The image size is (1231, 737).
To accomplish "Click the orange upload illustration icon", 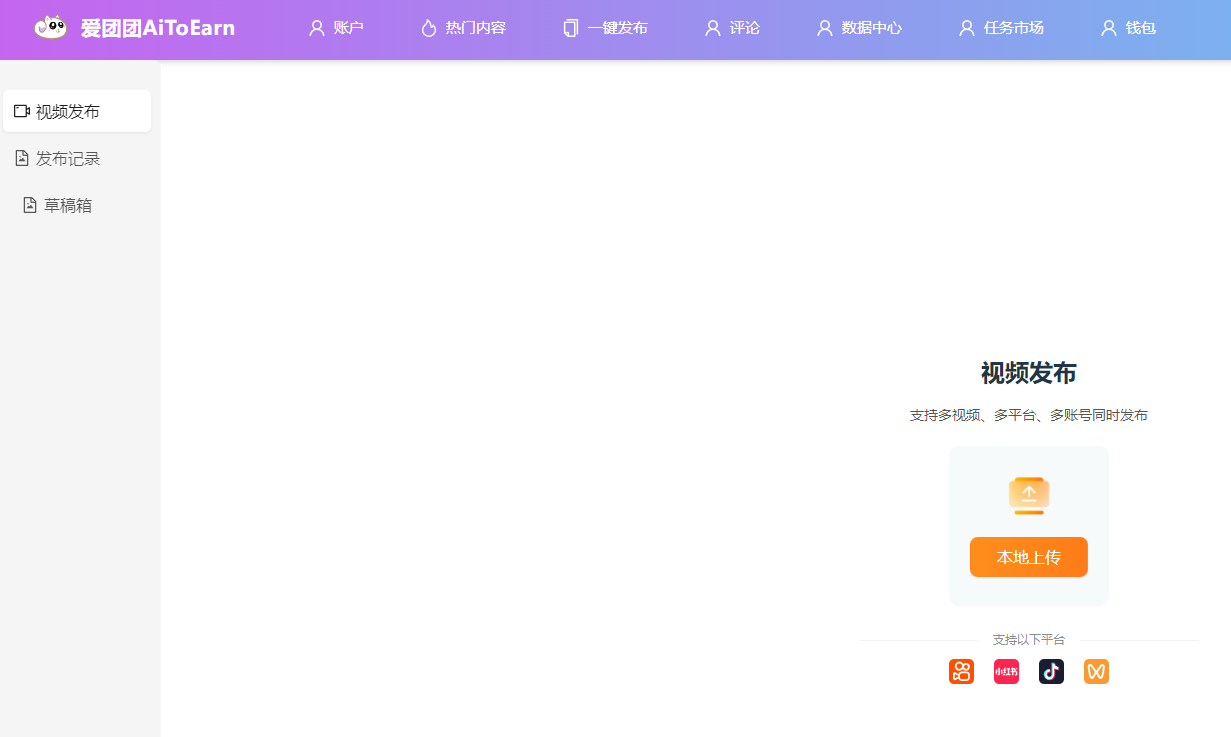I will [1028, 496].
